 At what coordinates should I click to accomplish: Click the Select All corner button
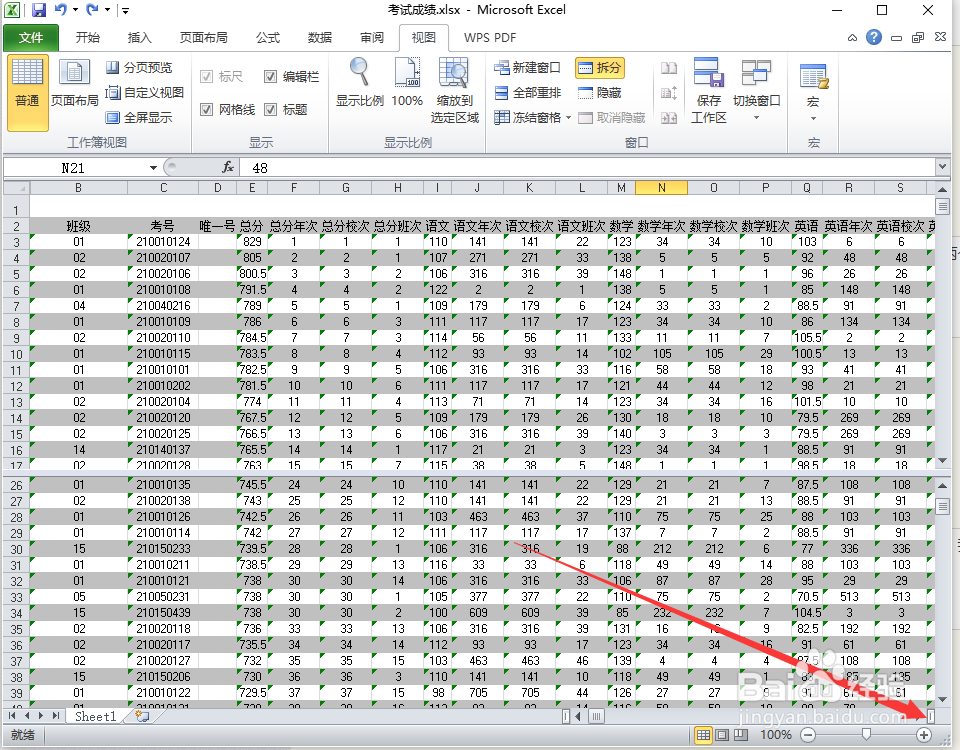tap(17, 188)
